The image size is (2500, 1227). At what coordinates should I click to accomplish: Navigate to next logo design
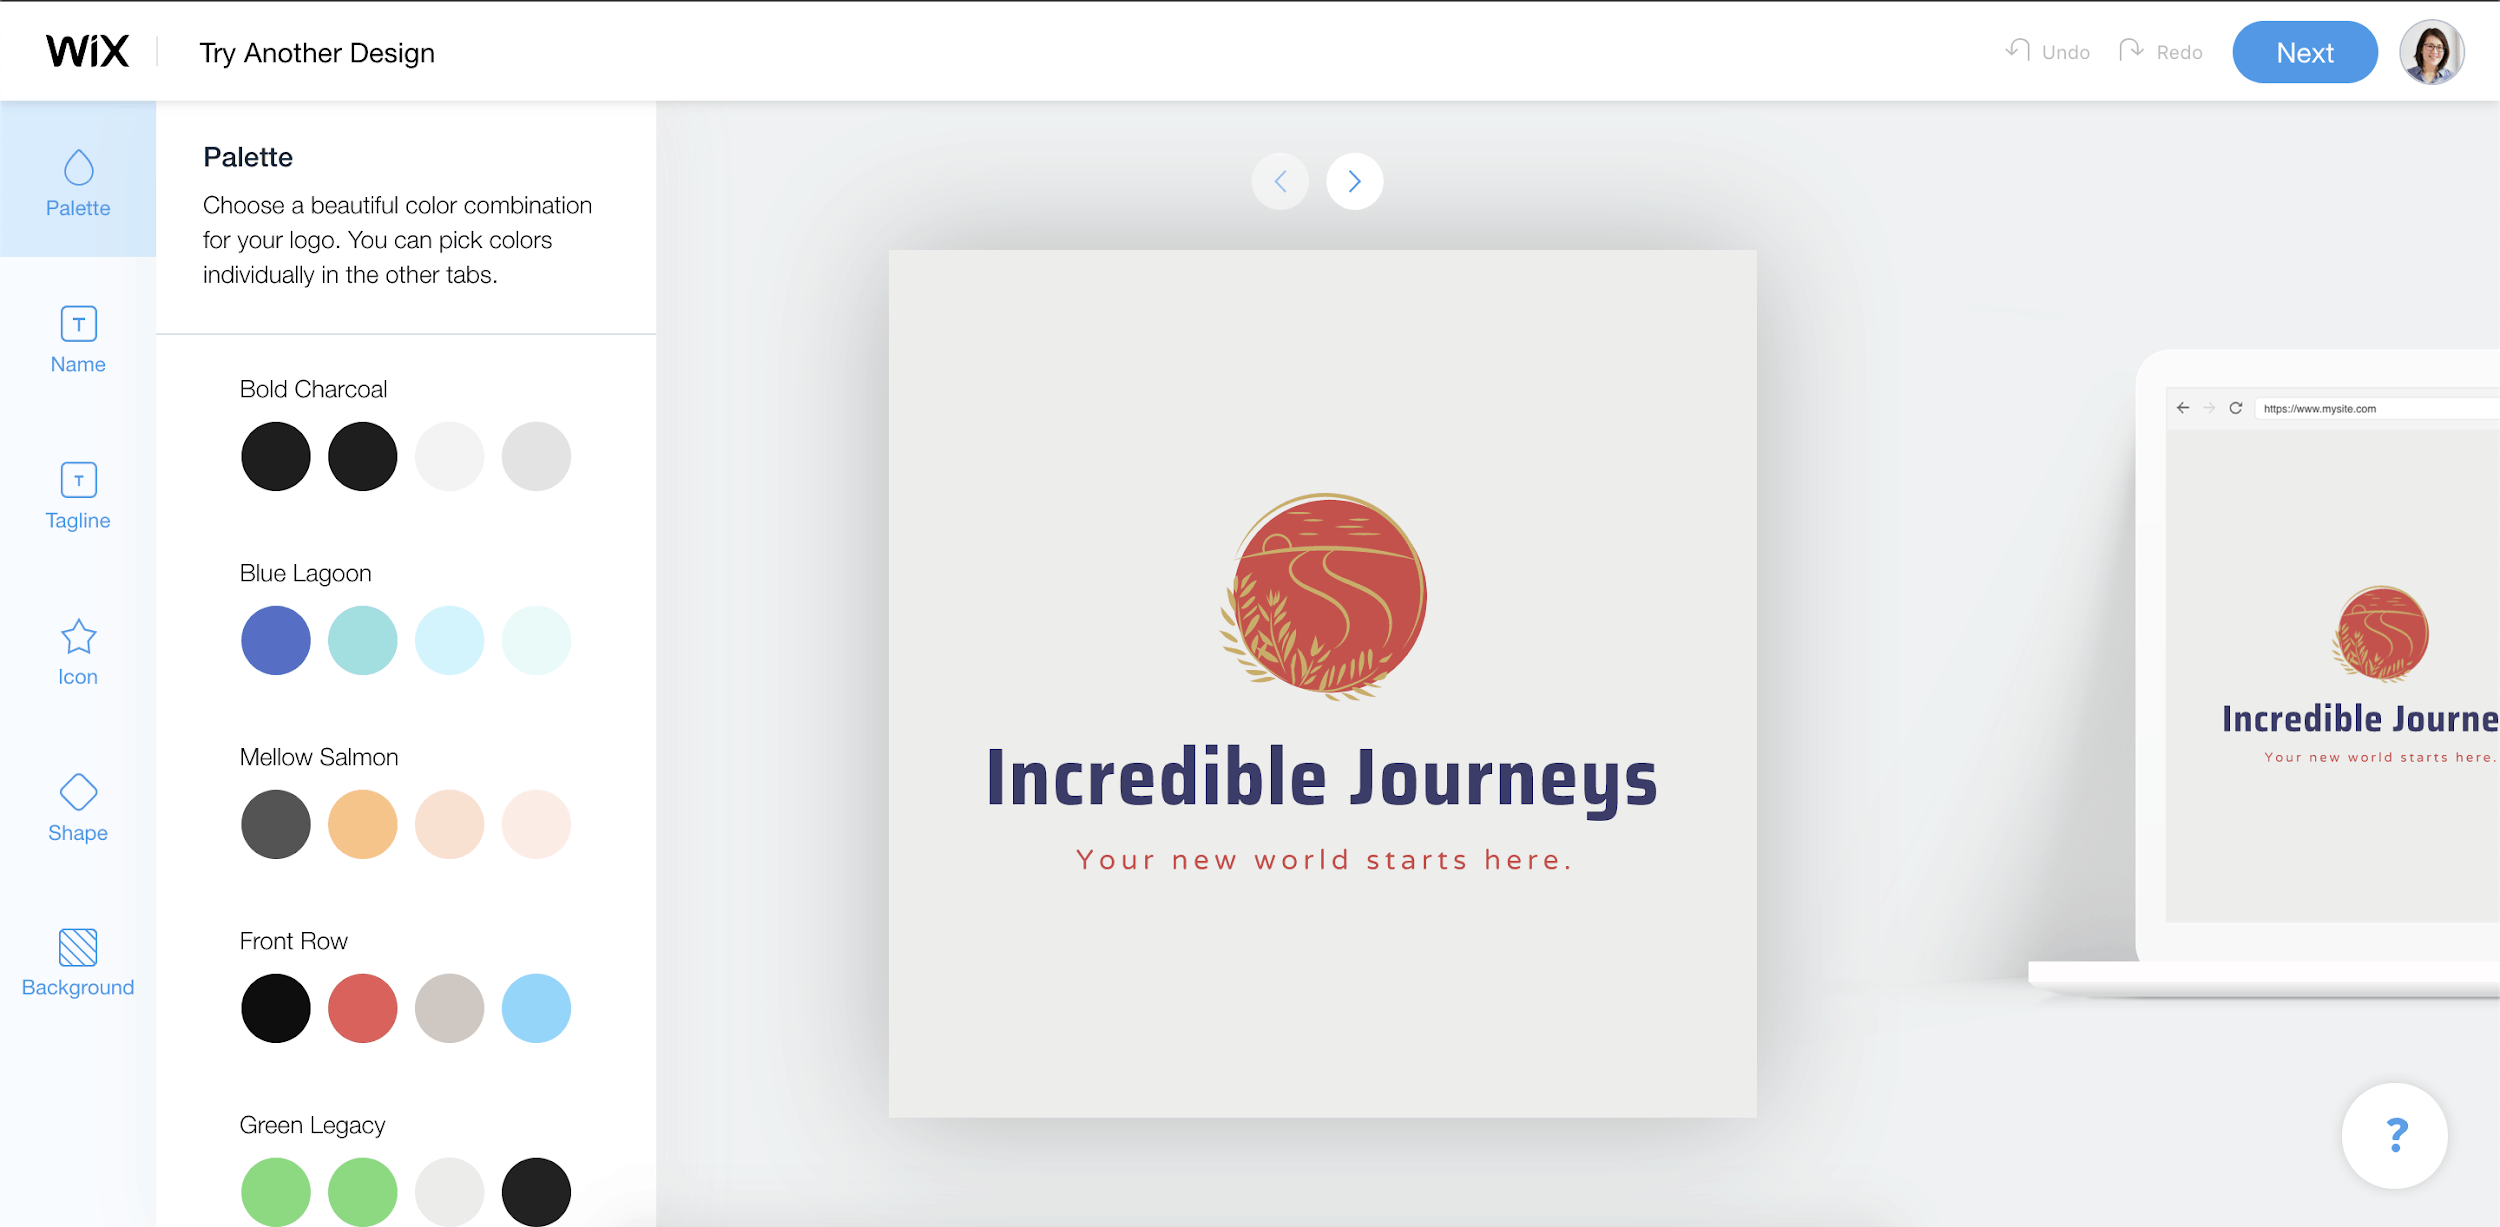coord(1357,180)
